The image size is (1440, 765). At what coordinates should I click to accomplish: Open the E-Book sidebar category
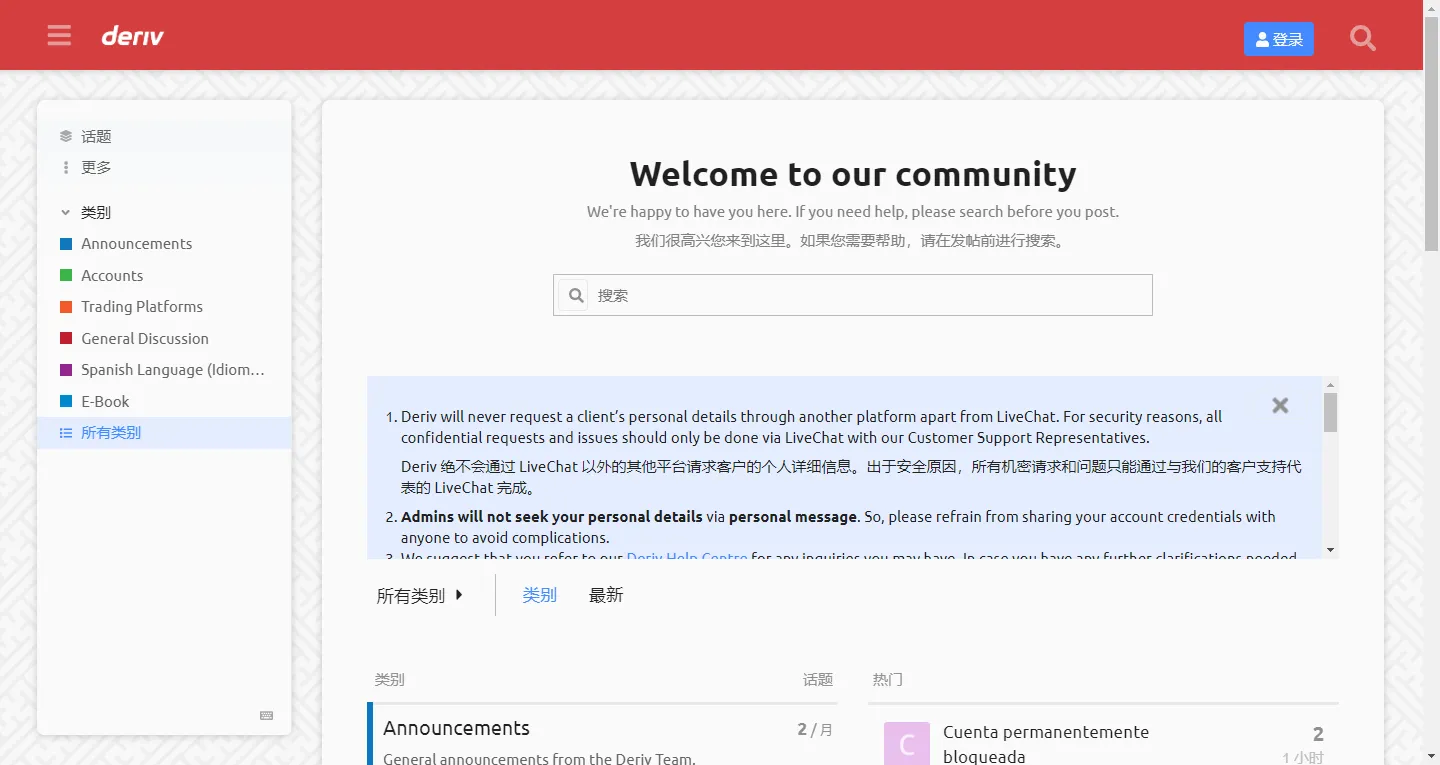pos(164,401)
